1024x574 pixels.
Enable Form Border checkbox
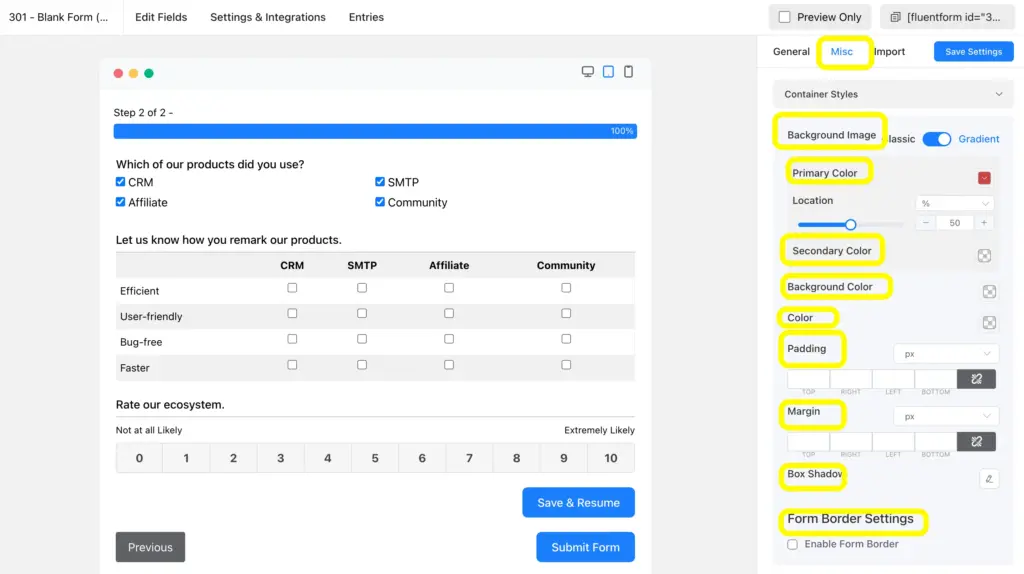(792, 544)
